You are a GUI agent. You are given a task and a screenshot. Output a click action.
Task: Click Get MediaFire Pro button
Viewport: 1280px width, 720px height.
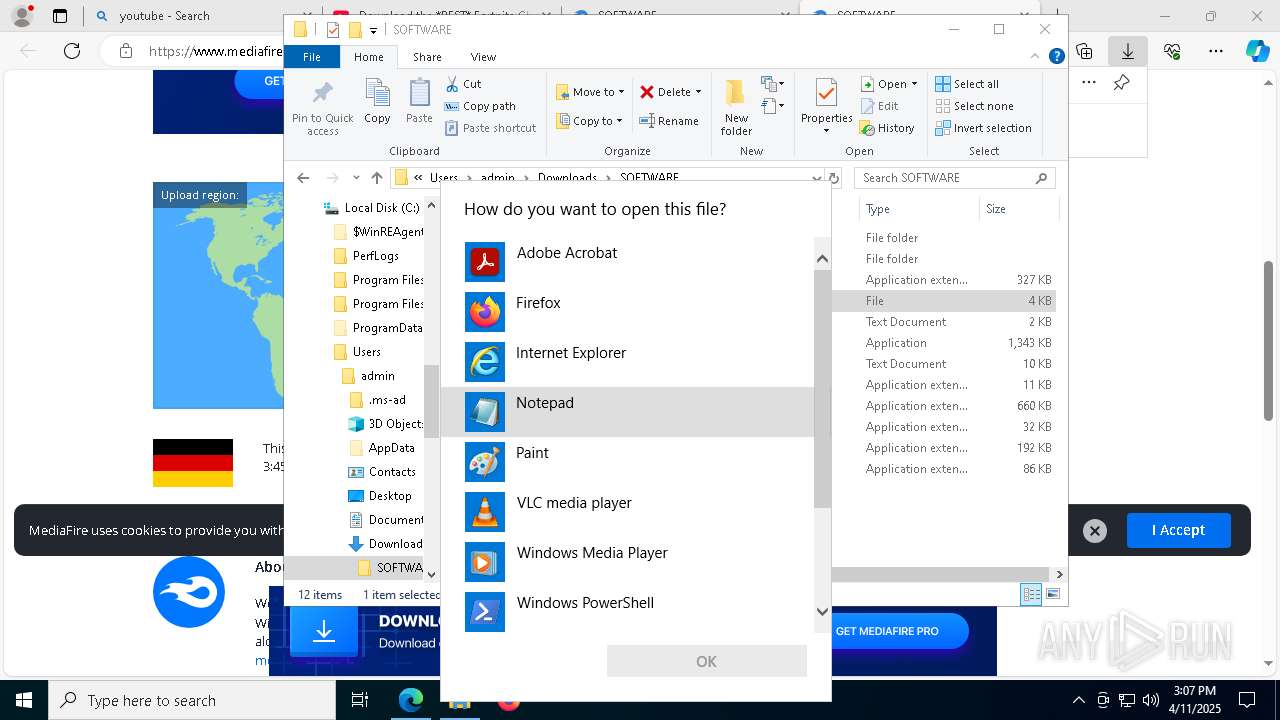[887, 631]
